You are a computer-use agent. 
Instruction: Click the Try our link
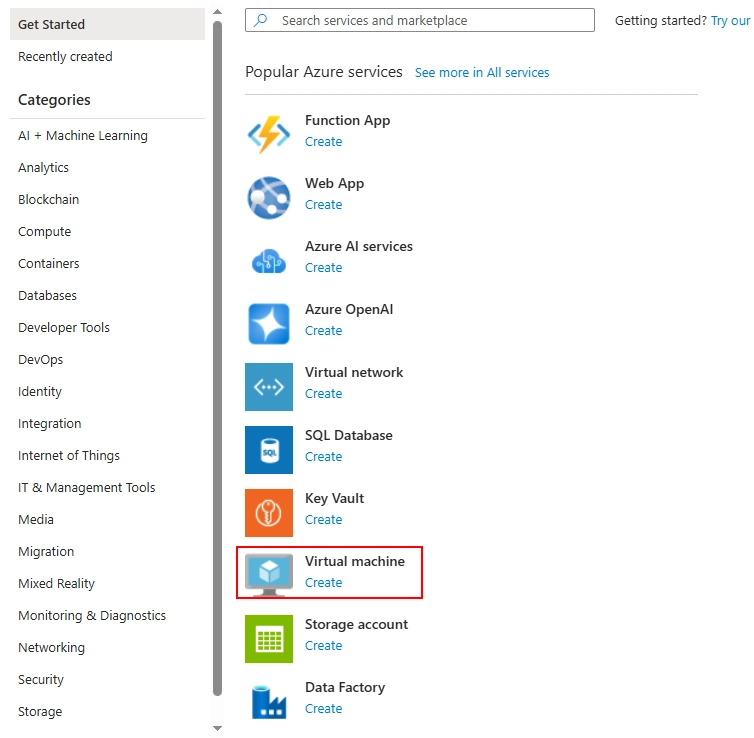[x=730, y=21]
